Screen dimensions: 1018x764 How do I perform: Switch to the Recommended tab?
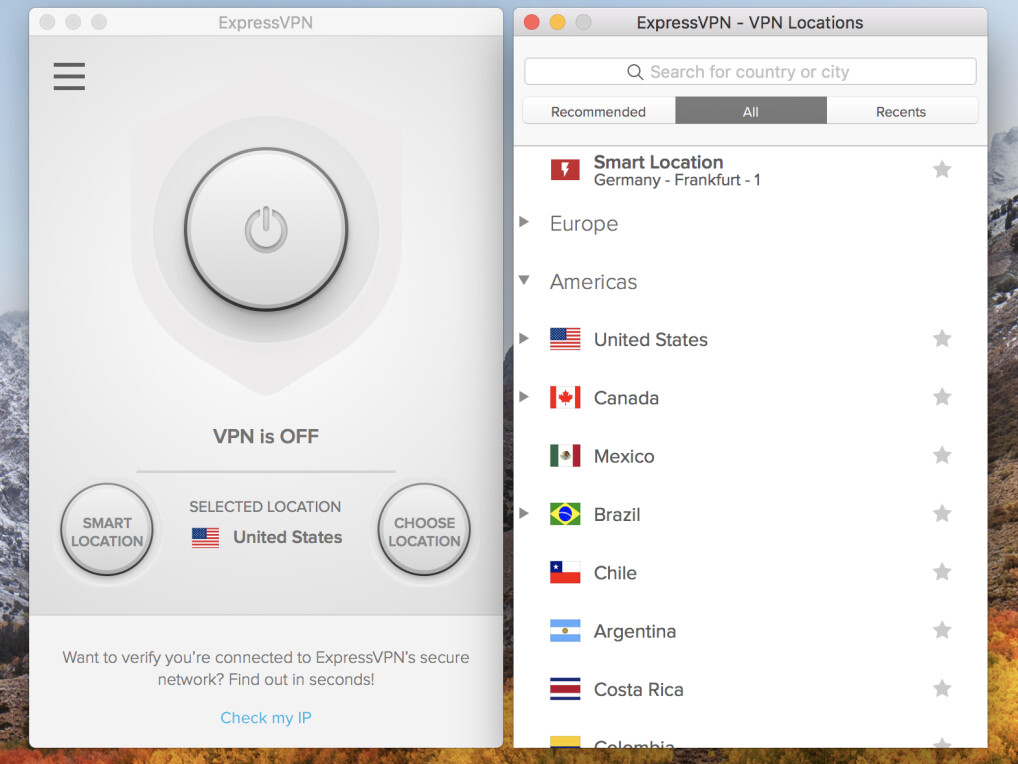[x=599, y=112]
